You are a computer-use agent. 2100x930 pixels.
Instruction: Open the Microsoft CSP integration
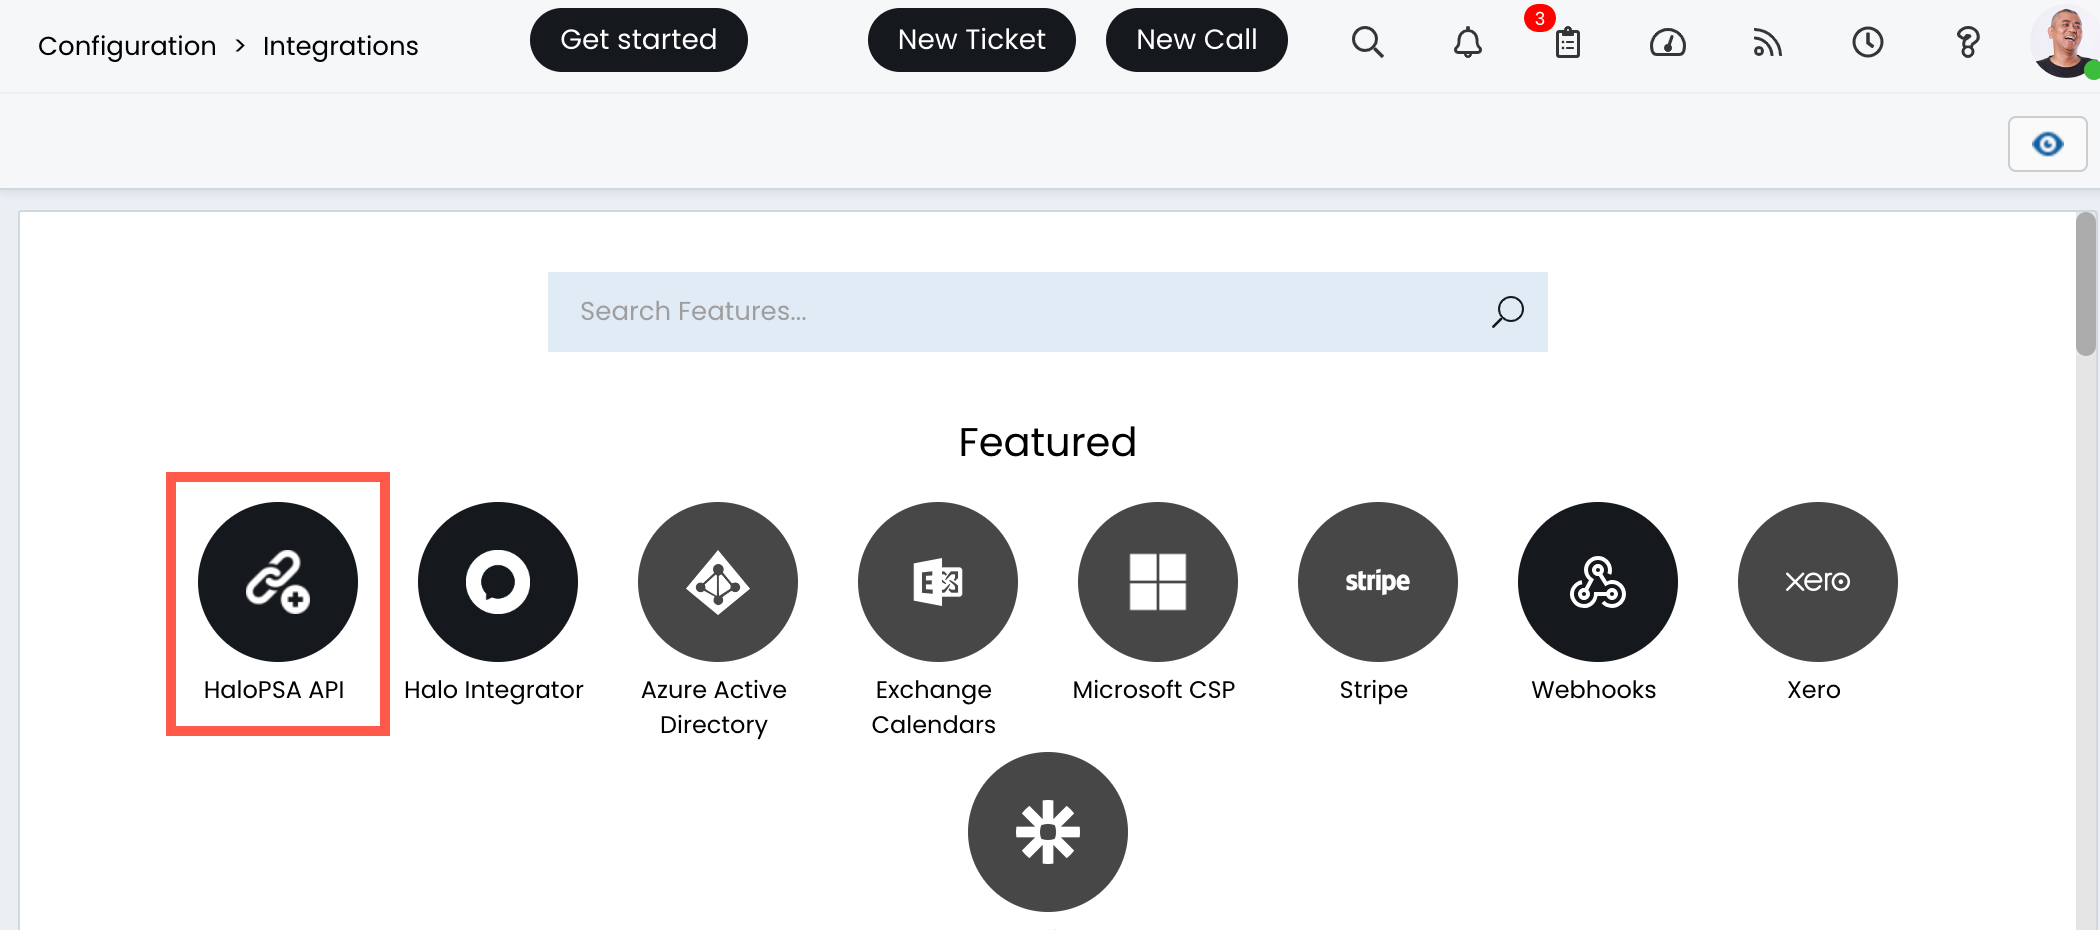[1157, 582]
